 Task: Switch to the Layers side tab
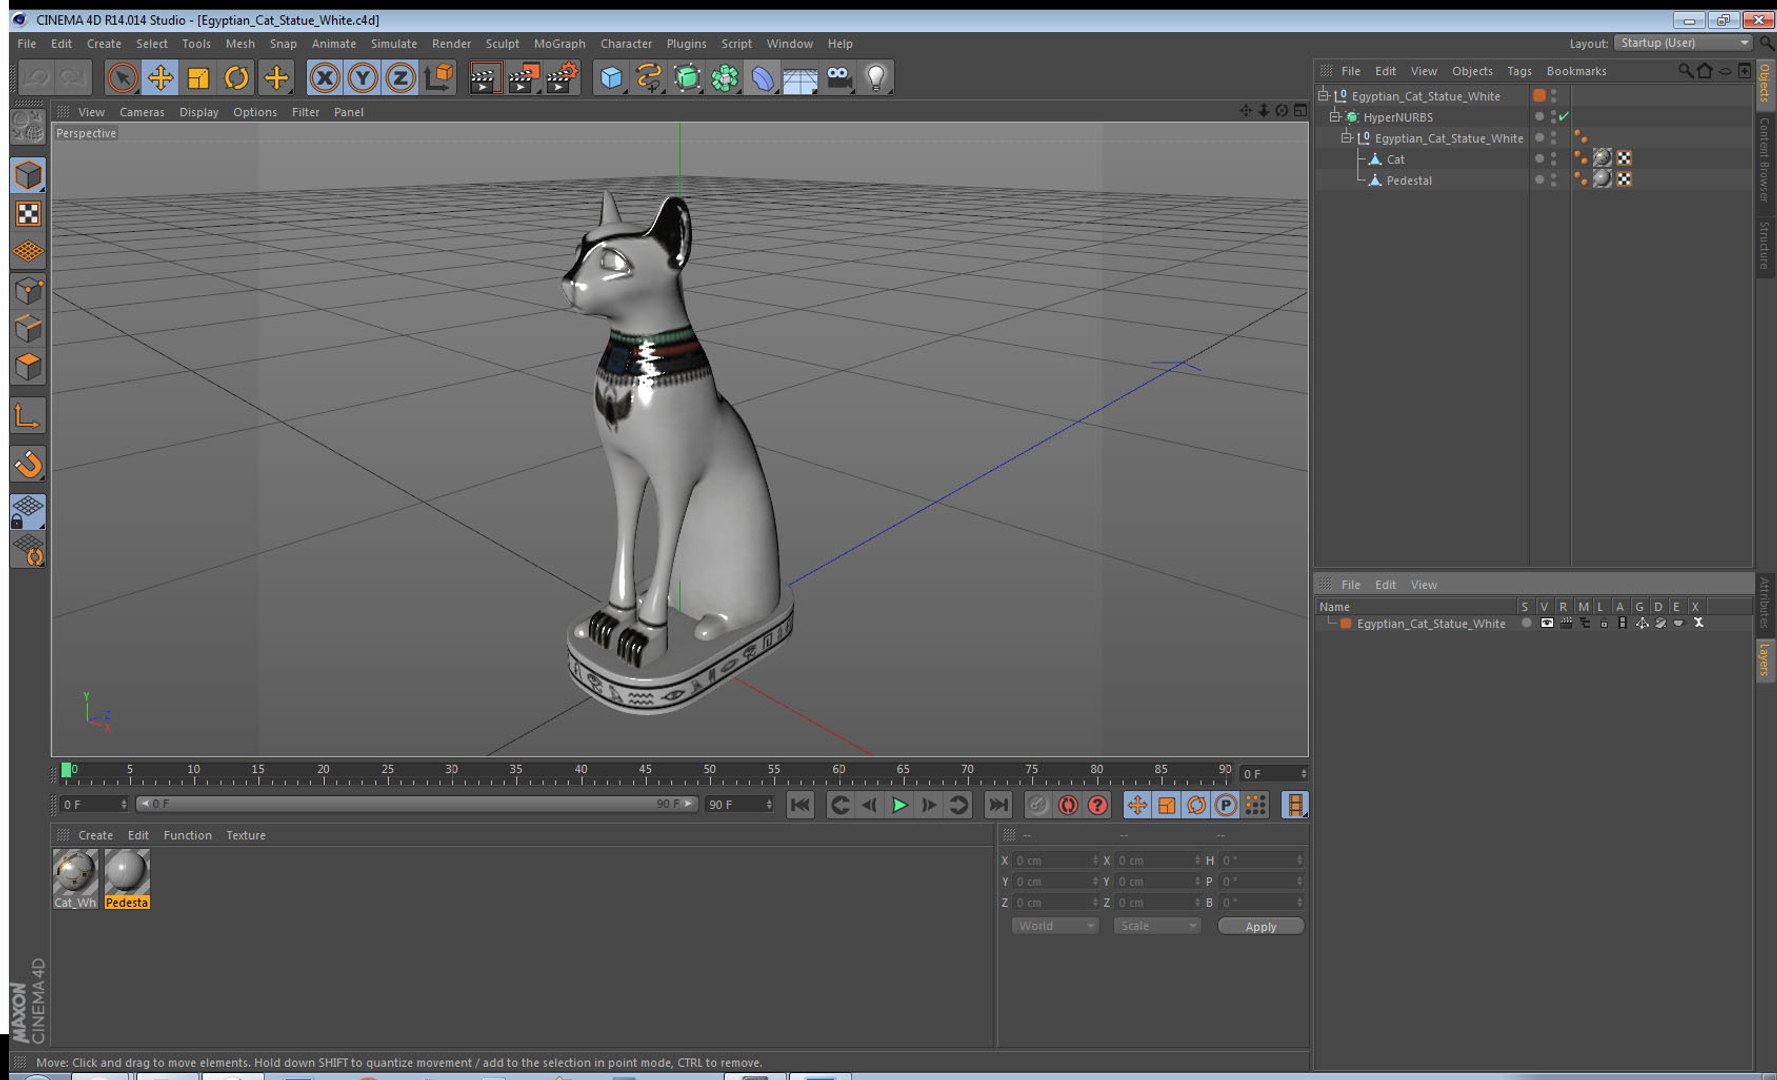(1765, 660)
